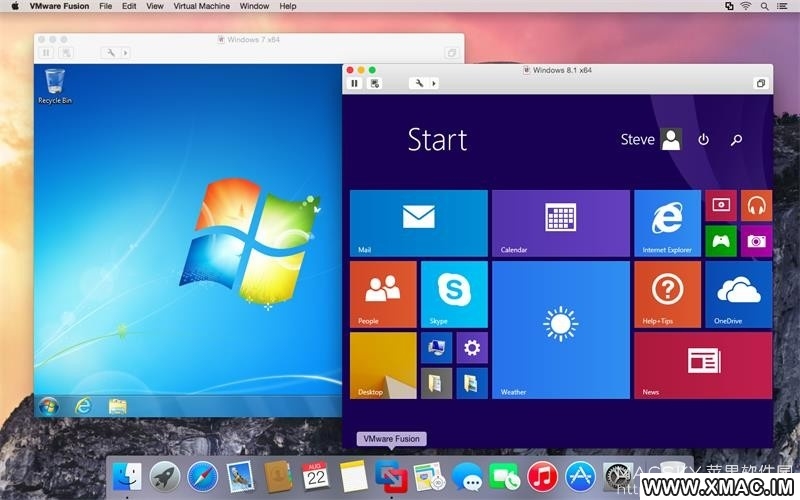Open the Recycle Bin on Windows 7 desktop
The width and height of the screenshot is (800, 500).
tap(55, 87)
